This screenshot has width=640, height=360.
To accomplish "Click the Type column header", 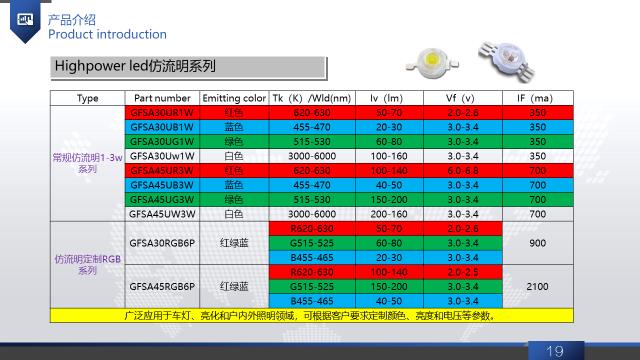I will click(x=87, y=98).
